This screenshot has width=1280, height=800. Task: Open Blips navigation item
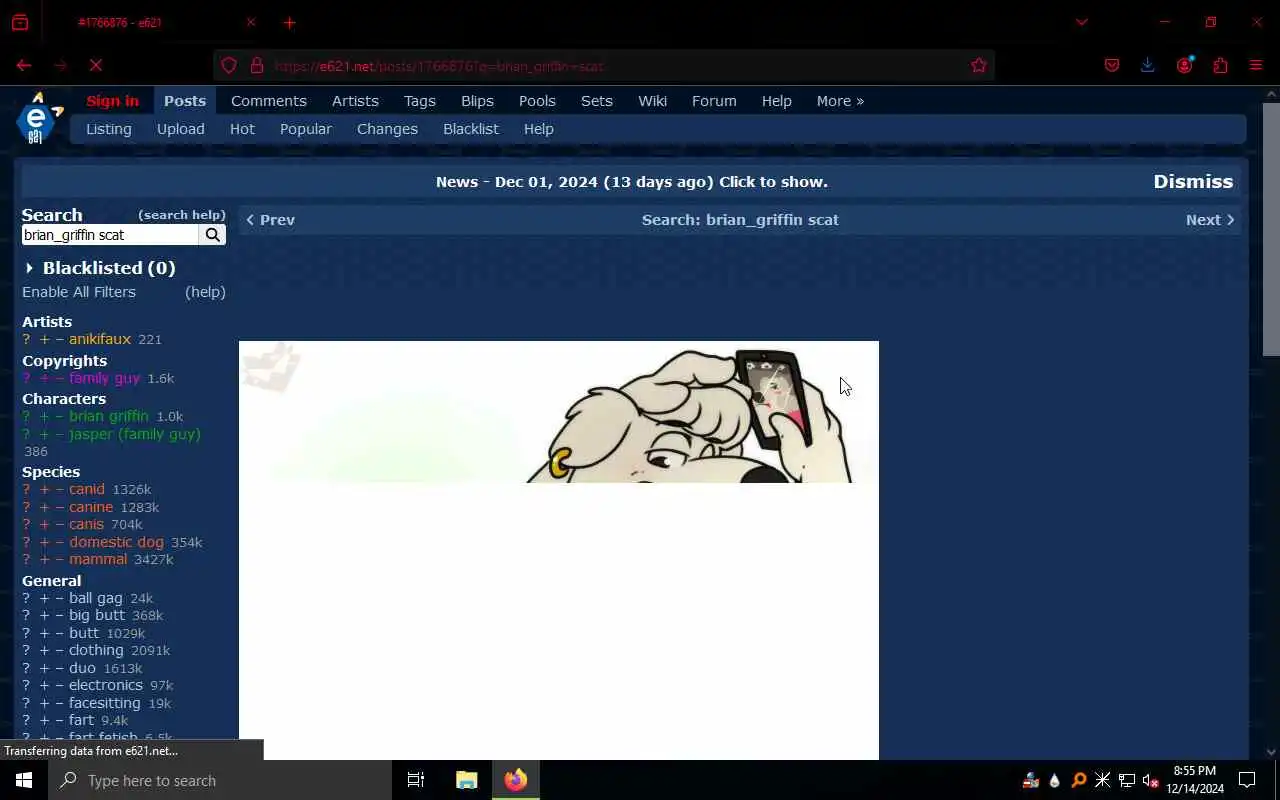pos(477,101)
